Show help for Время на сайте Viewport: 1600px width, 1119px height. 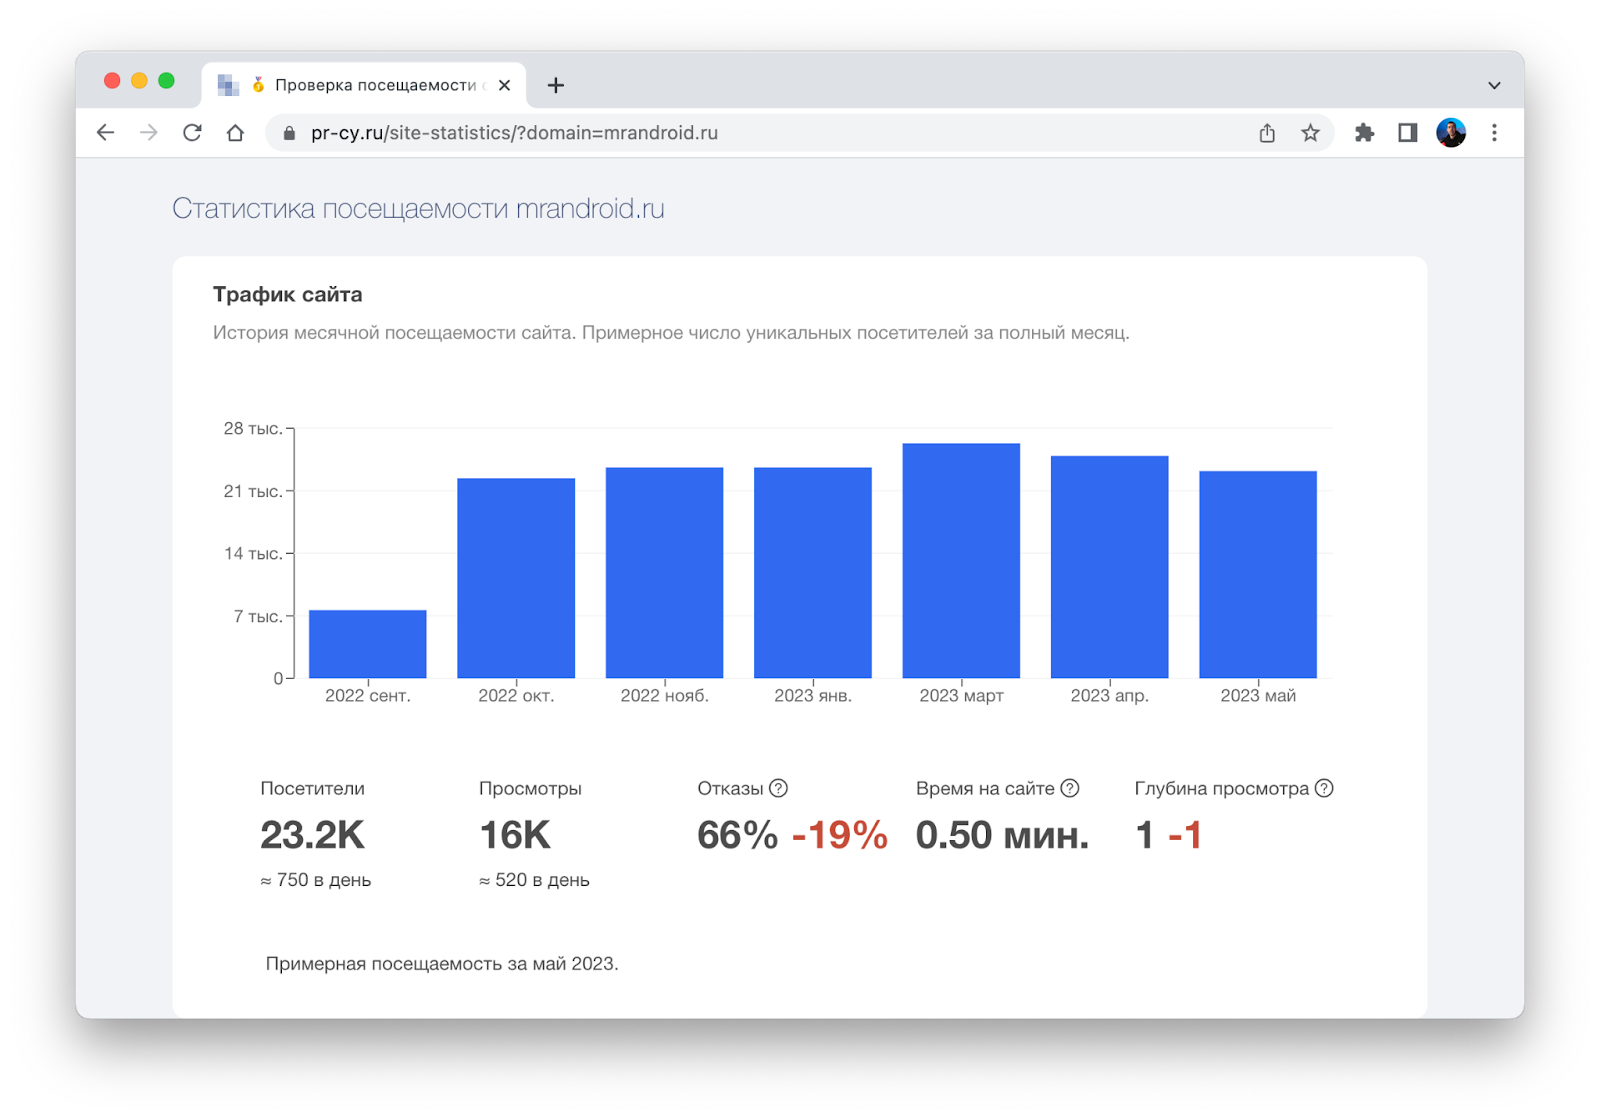click(x=1070, y=788)
